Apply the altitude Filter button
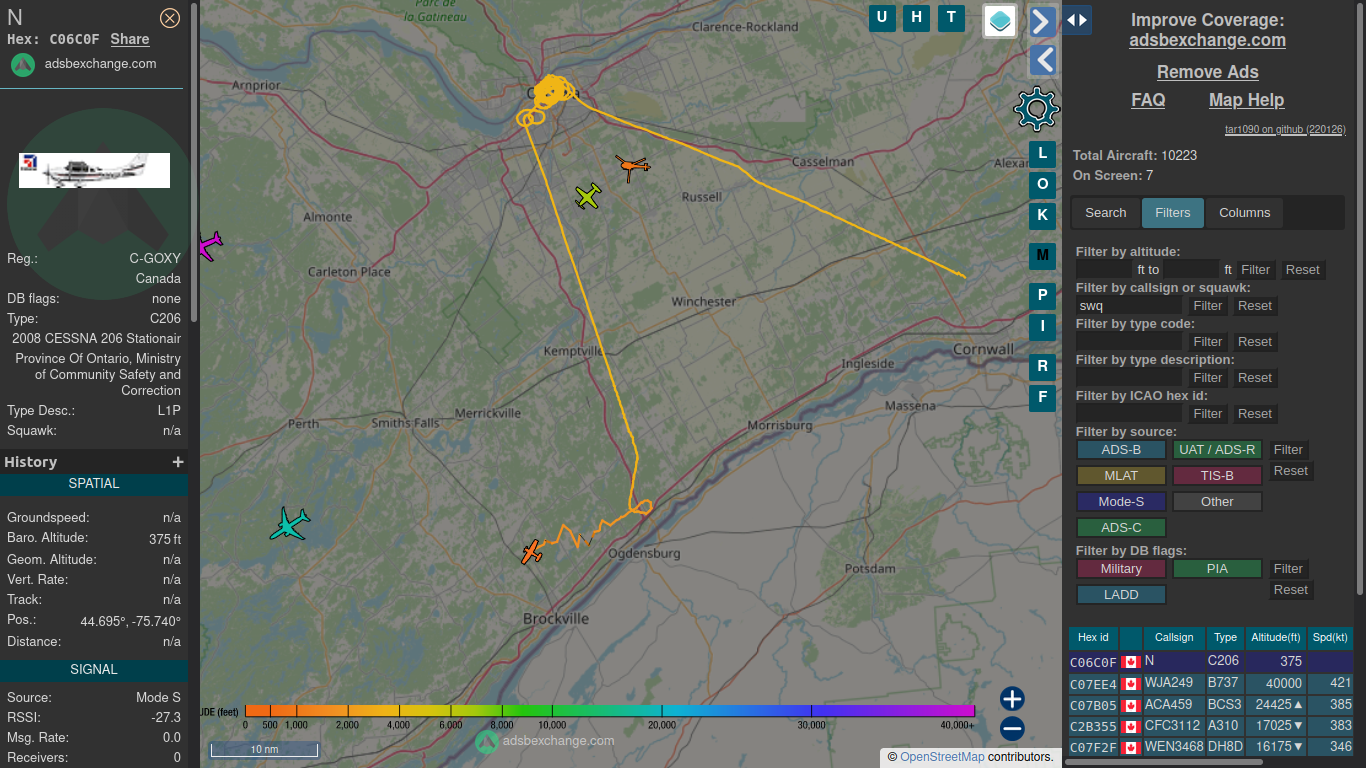Screen dimensions: 1366x768 [1255, 270]
